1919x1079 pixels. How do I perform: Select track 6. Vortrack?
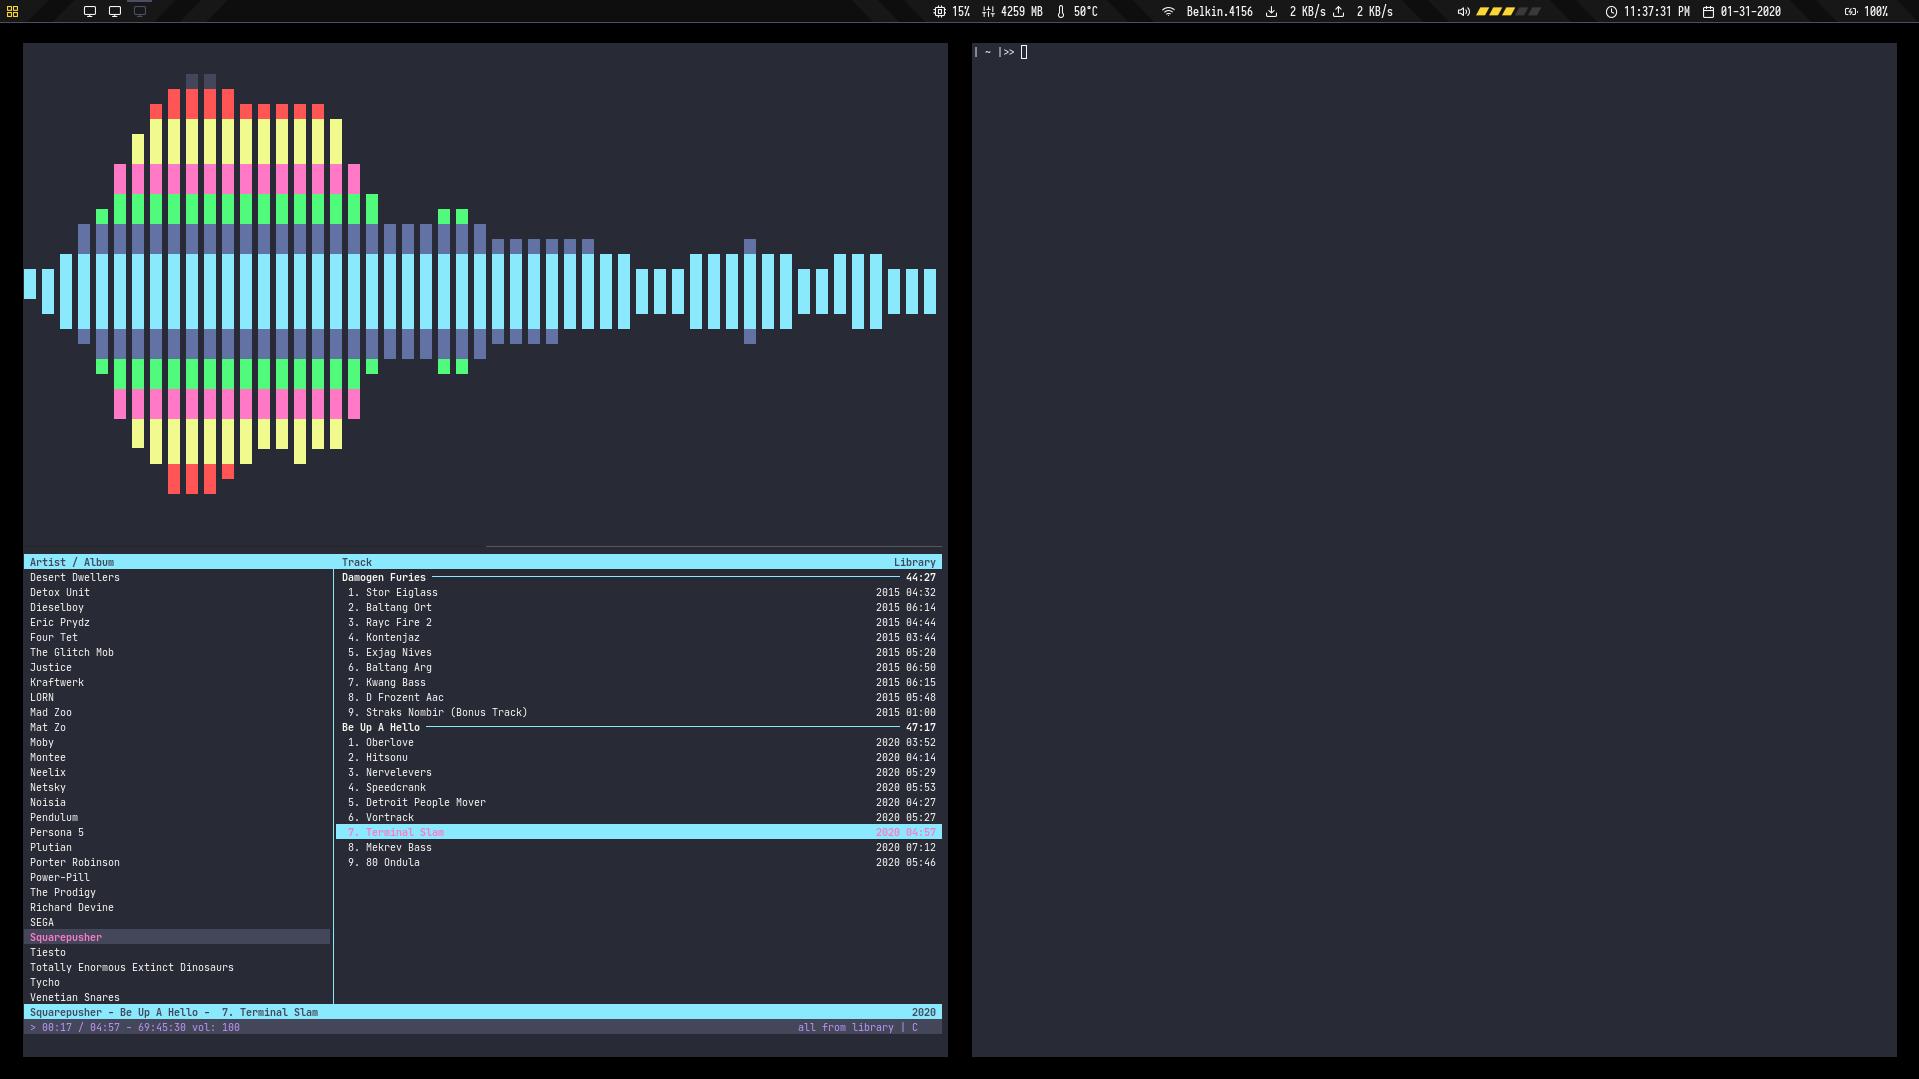[x=639, y=817]
